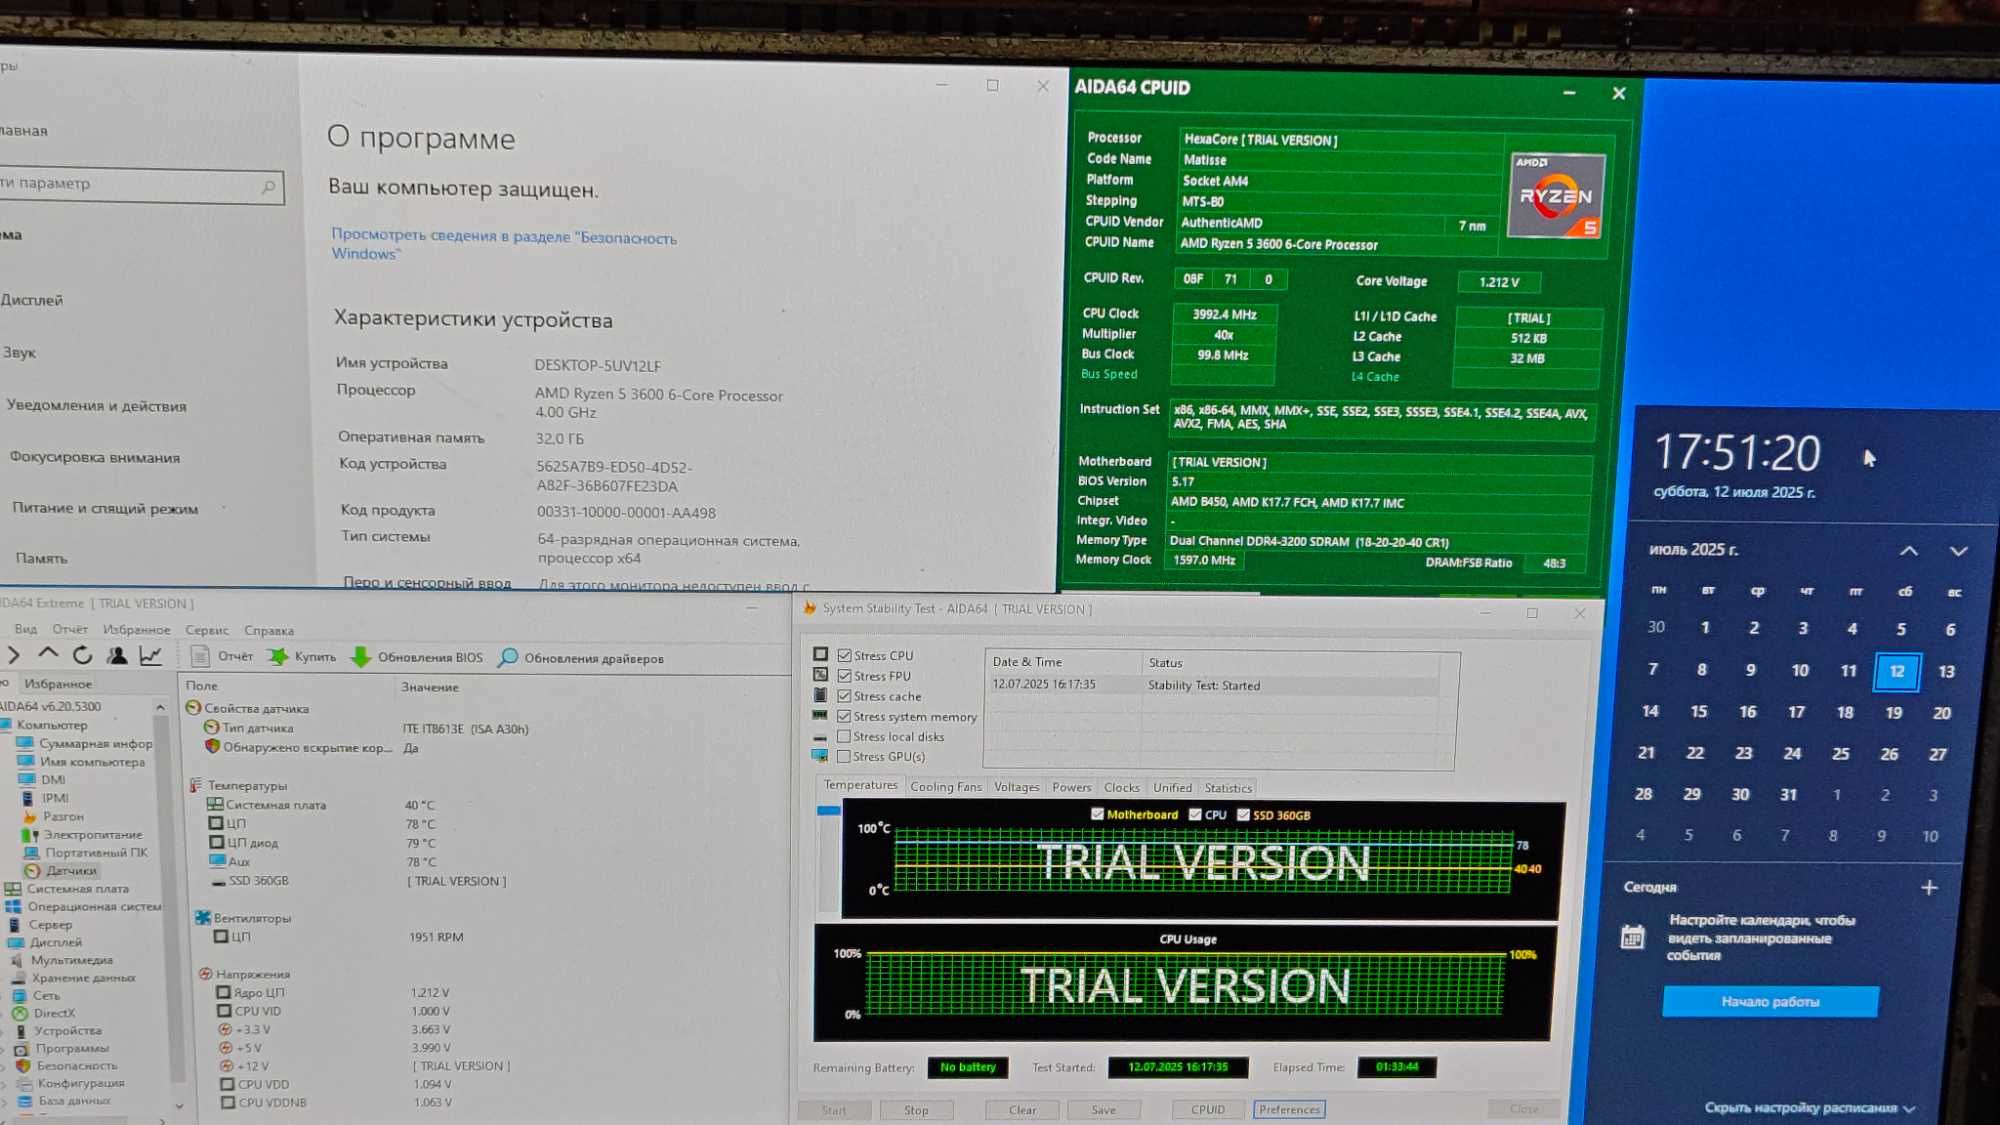Viewport: 2000px width, 1125px height.
Task: Click the AIDA64 forward arrow icon
Action: (13, 654)
